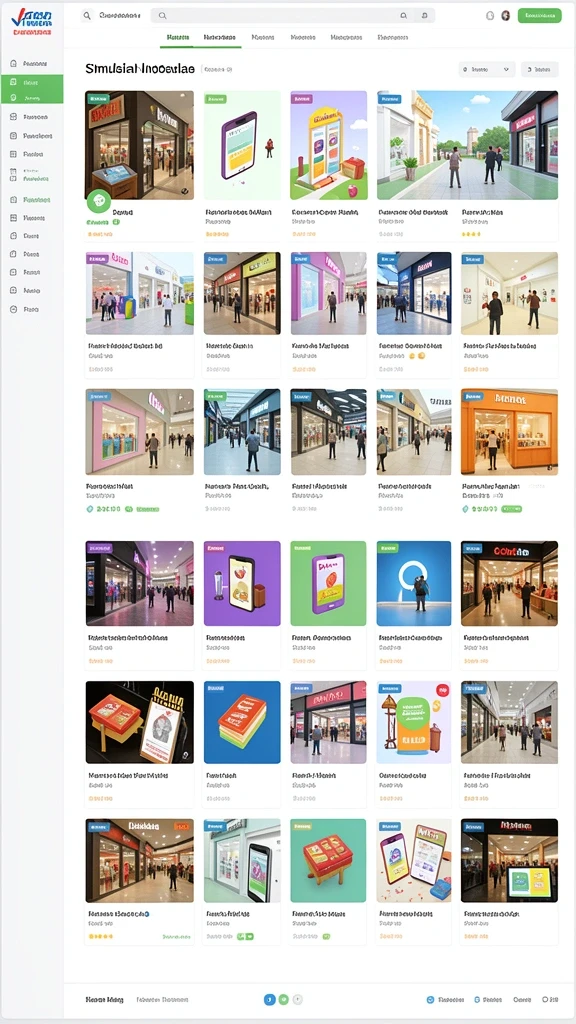
Task: Select the topmost sidebar home icon
Action: (x=13, y=64)
